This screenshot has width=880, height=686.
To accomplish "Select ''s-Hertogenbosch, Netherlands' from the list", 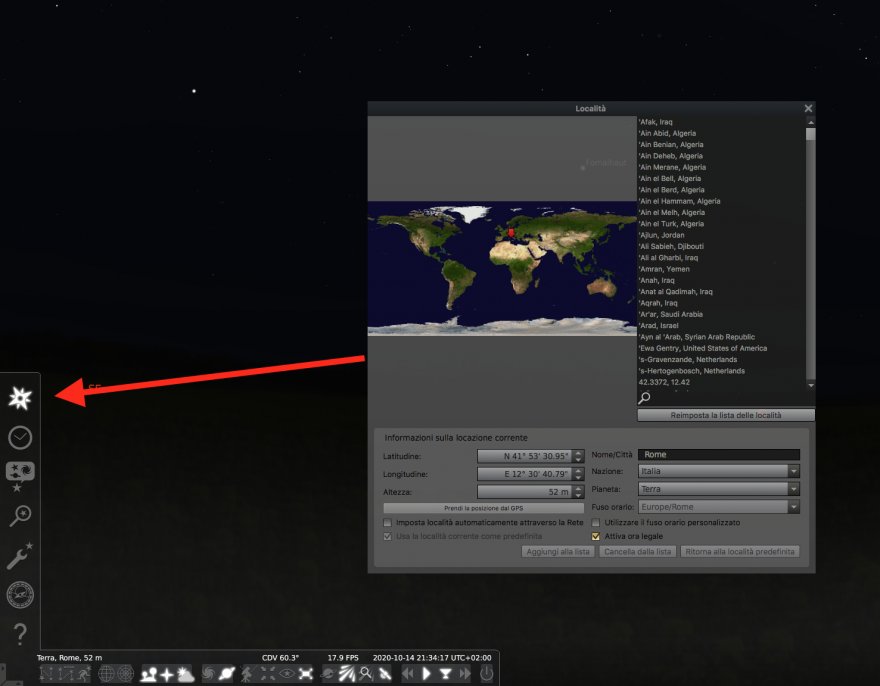I will tap(691, 371).
